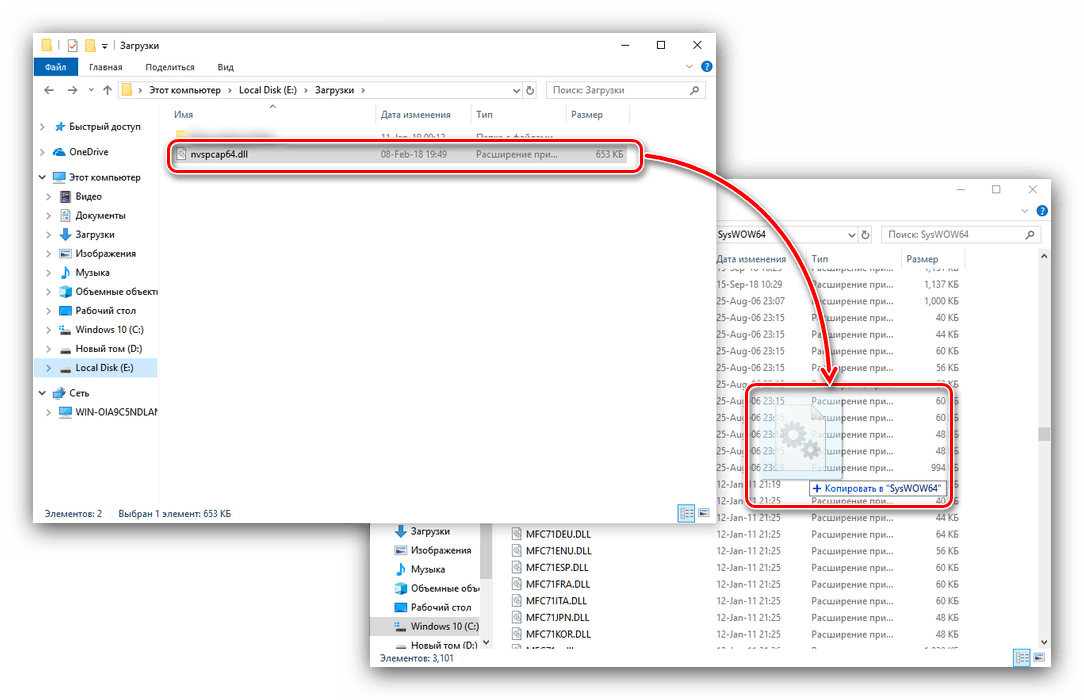Collapse the Этот компьютер tree node
This screenshot has height=700, width=1084.
pyautogui.click(x=42, y=177)
